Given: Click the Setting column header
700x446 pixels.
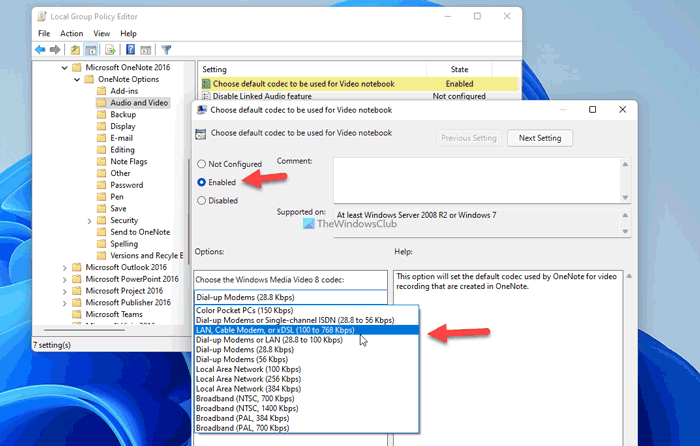Looking at the screenshot, I should tap(312, 70).
